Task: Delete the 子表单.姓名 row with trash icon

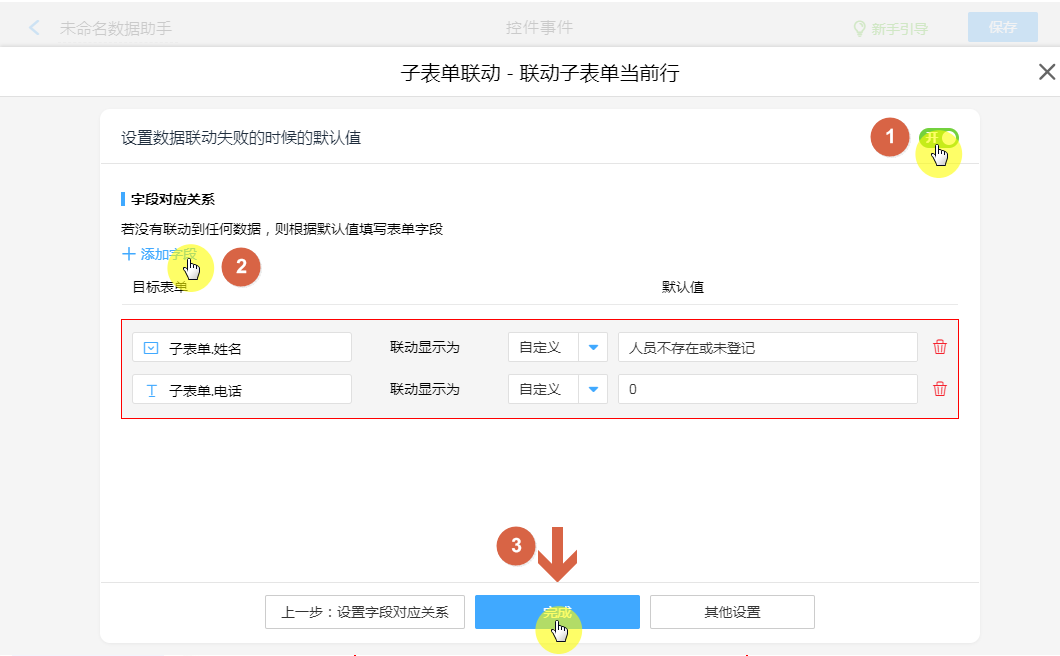Action: pos(940,347)
